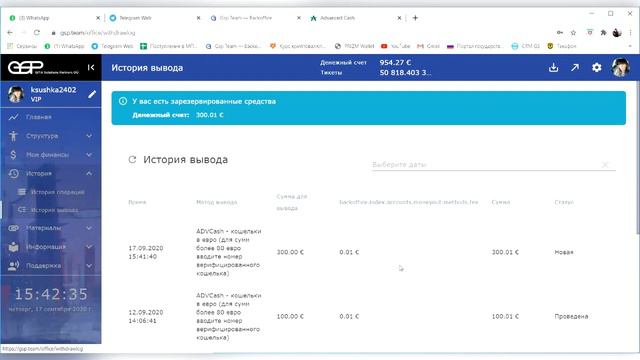This screenshot has height=360, width=640.
Task: Click the page vertical scrollbar
Action: (637, 159)
